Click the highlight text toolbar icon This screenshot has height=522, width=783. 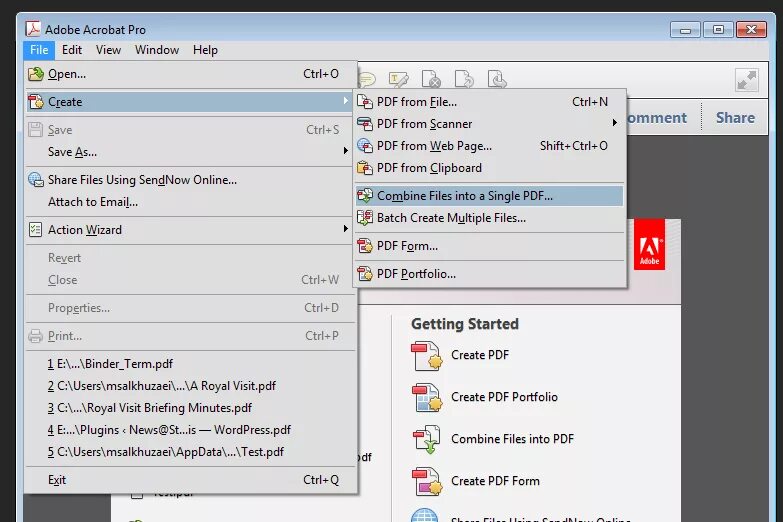tap(398, 79)
